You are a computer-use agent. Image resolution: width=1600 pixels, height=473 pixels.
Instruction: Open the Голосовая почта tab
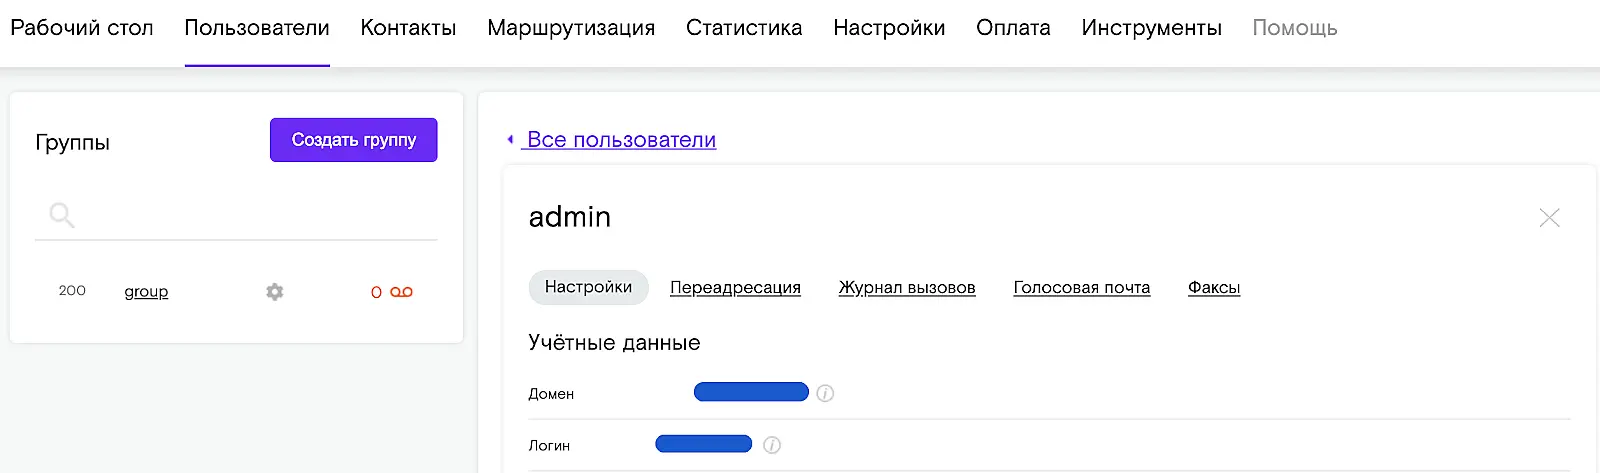[x=1081, y=288]
